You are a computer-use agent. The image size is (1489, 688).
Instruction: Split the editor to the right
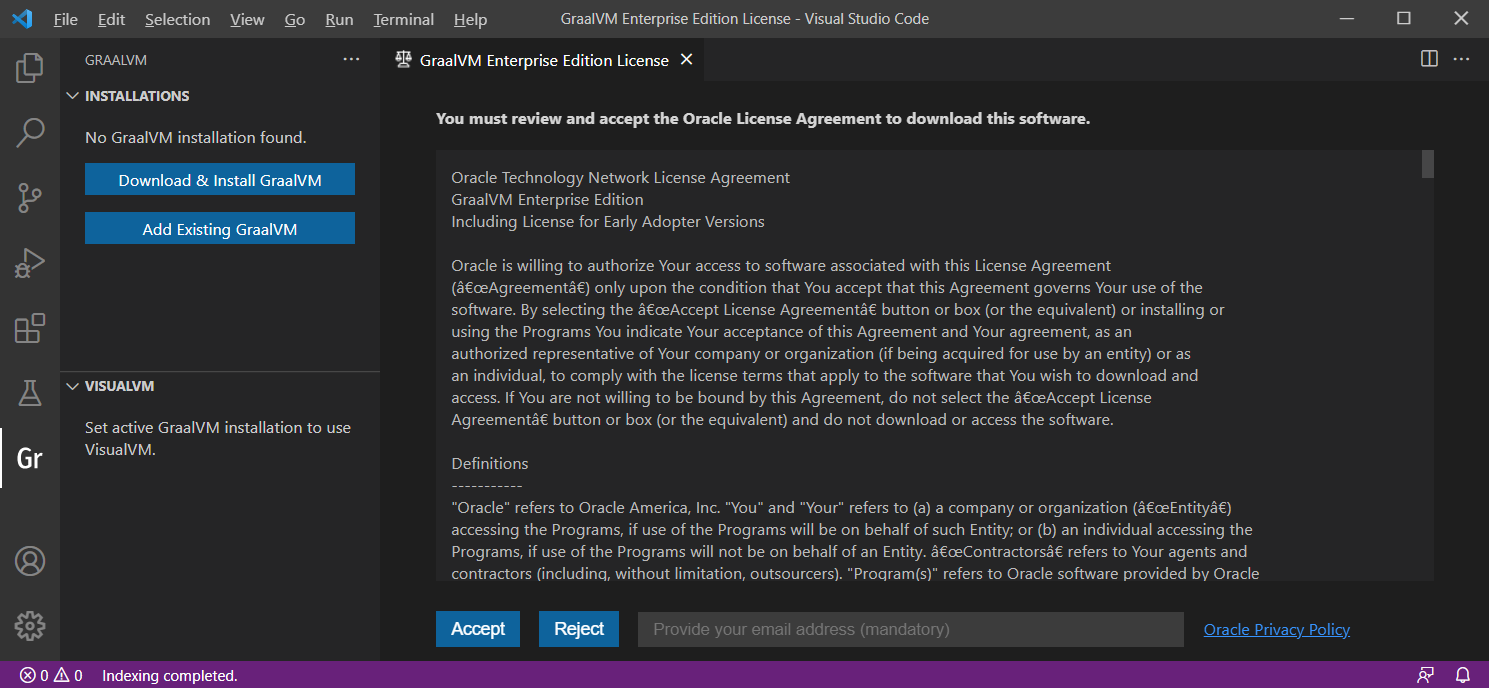point(1429,59)
